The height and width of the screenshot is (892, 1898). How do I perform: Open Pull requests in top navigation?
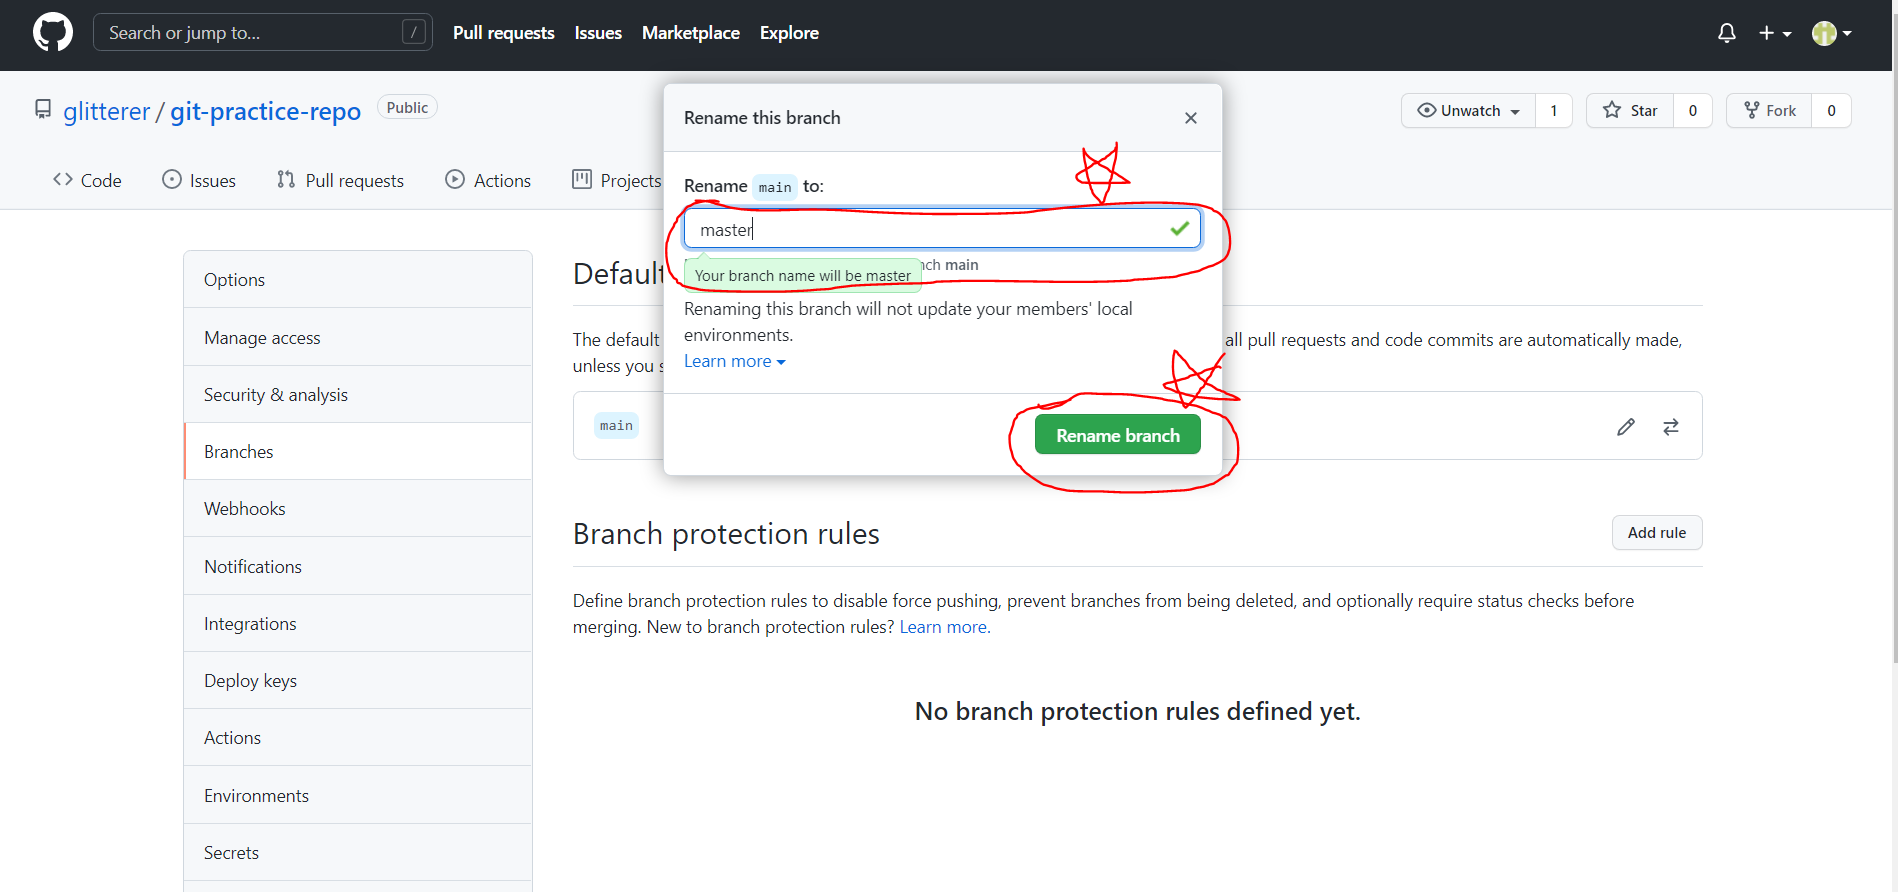point(503,33)
